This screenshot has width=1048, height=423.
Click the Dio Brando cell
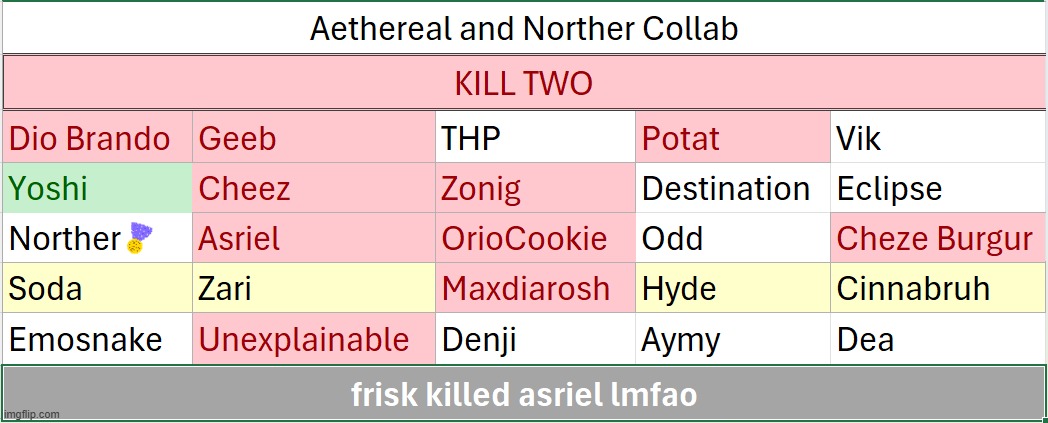pyautogui.click(x=97, y=139)
